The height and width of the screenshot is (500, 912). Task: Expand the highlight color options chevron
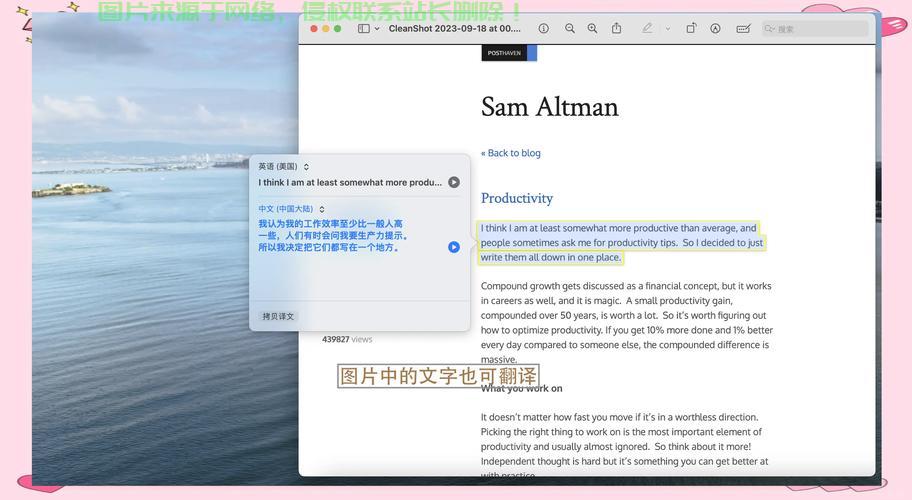[x=668, y=28]
